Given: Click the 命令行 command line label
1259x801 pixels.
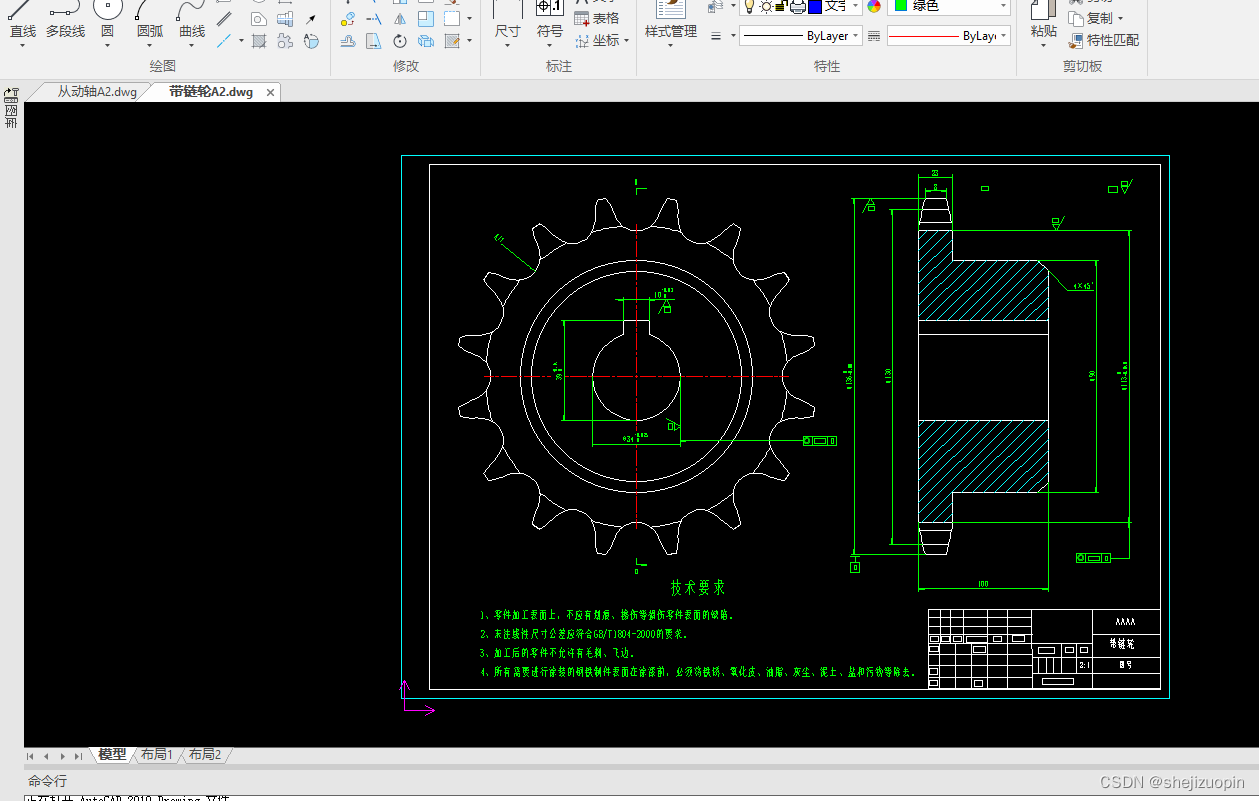Looking at the screenshot, I should click(x=47, y=781).
